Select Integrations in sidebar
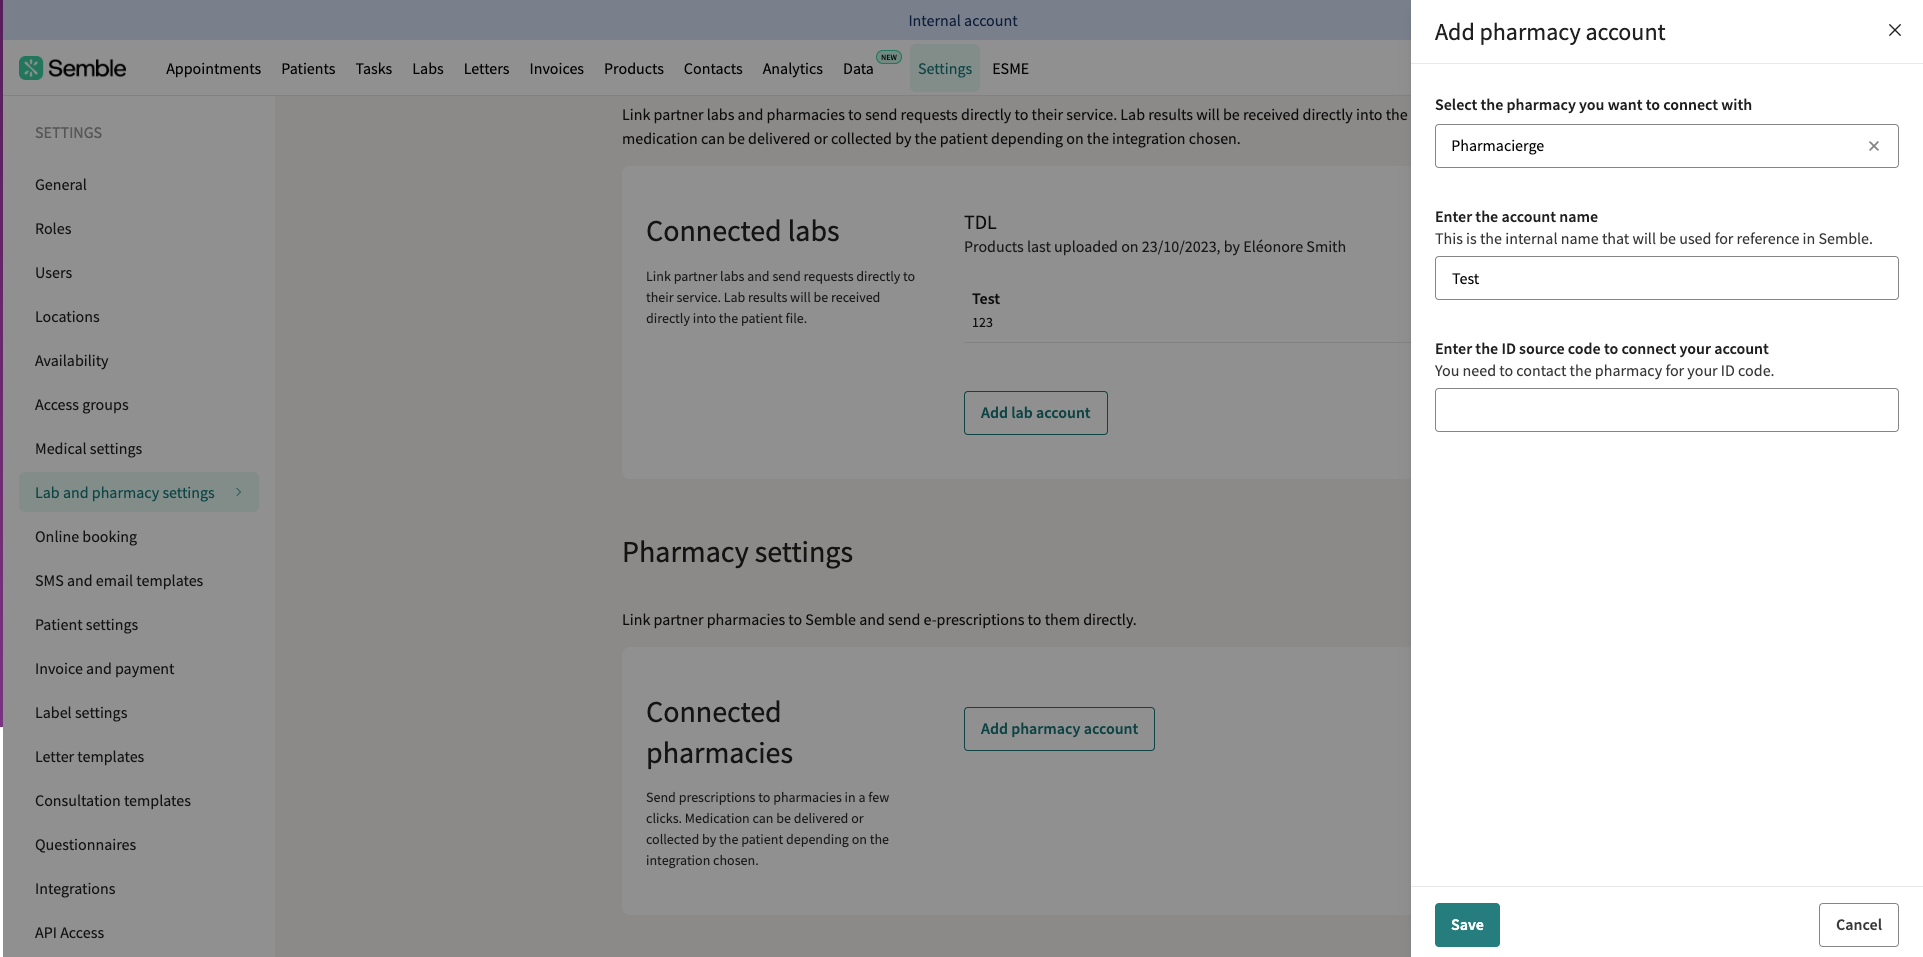The image size is (1923, 957). [75, 888]
